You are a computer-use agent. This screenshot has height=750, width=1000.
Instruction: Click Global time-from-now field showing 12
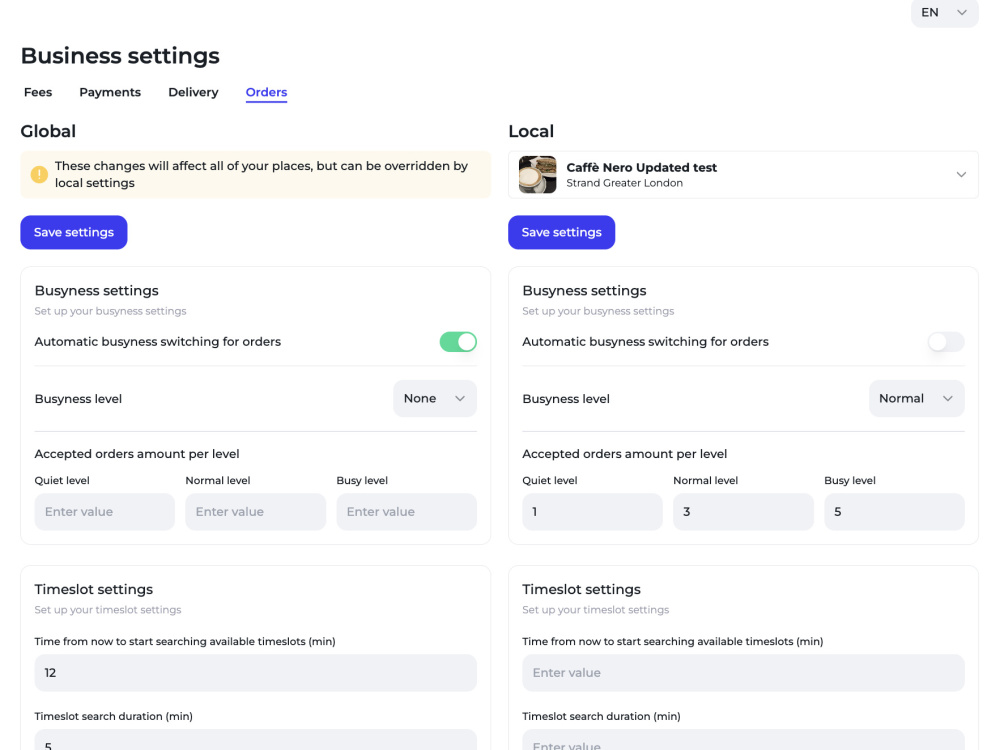(256, 673)
